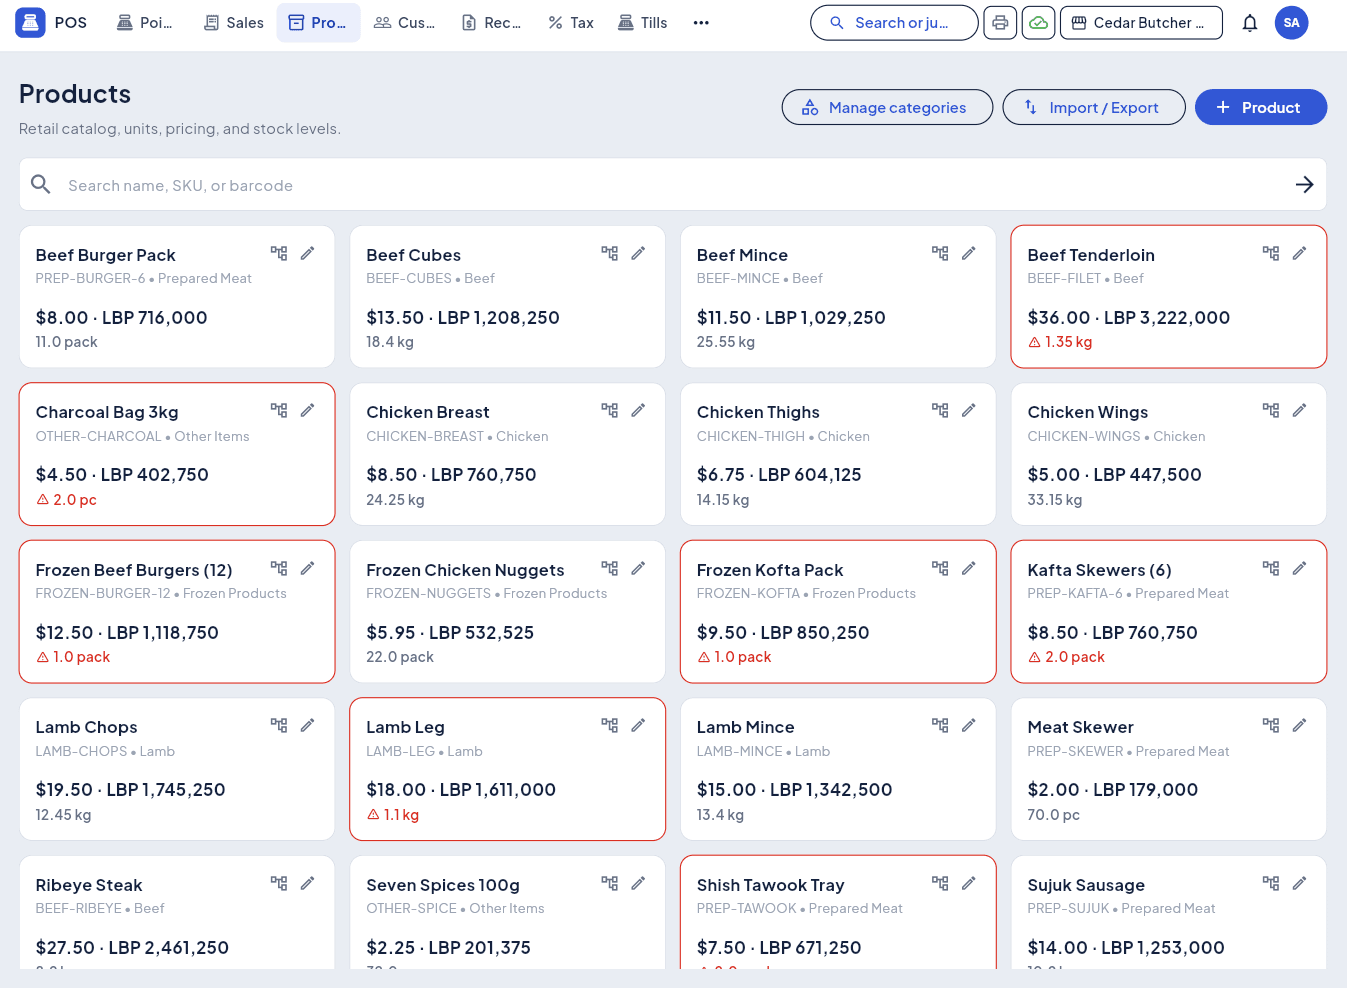Open hierarchy icon for Chicken Wings
The width and height of the screenshot is (1347, 988).
coord(1271,410)
